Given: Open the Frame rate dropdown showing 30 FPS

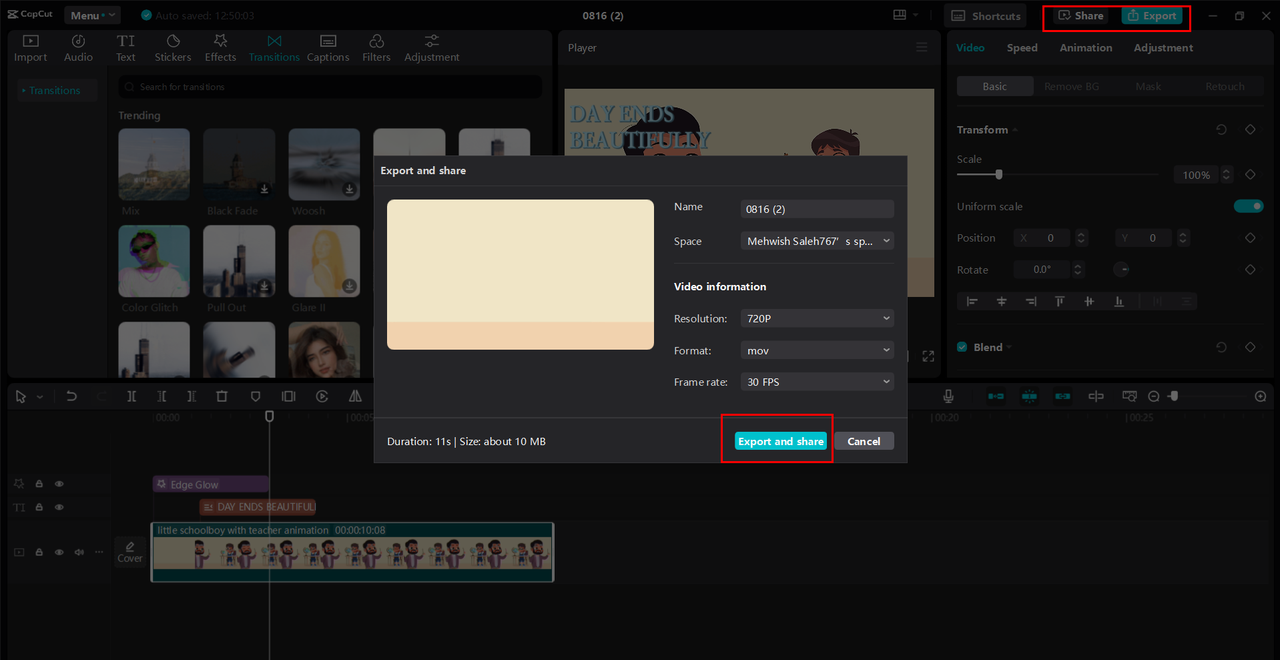Looking at the screenshot, I should (x=818, y=382).
